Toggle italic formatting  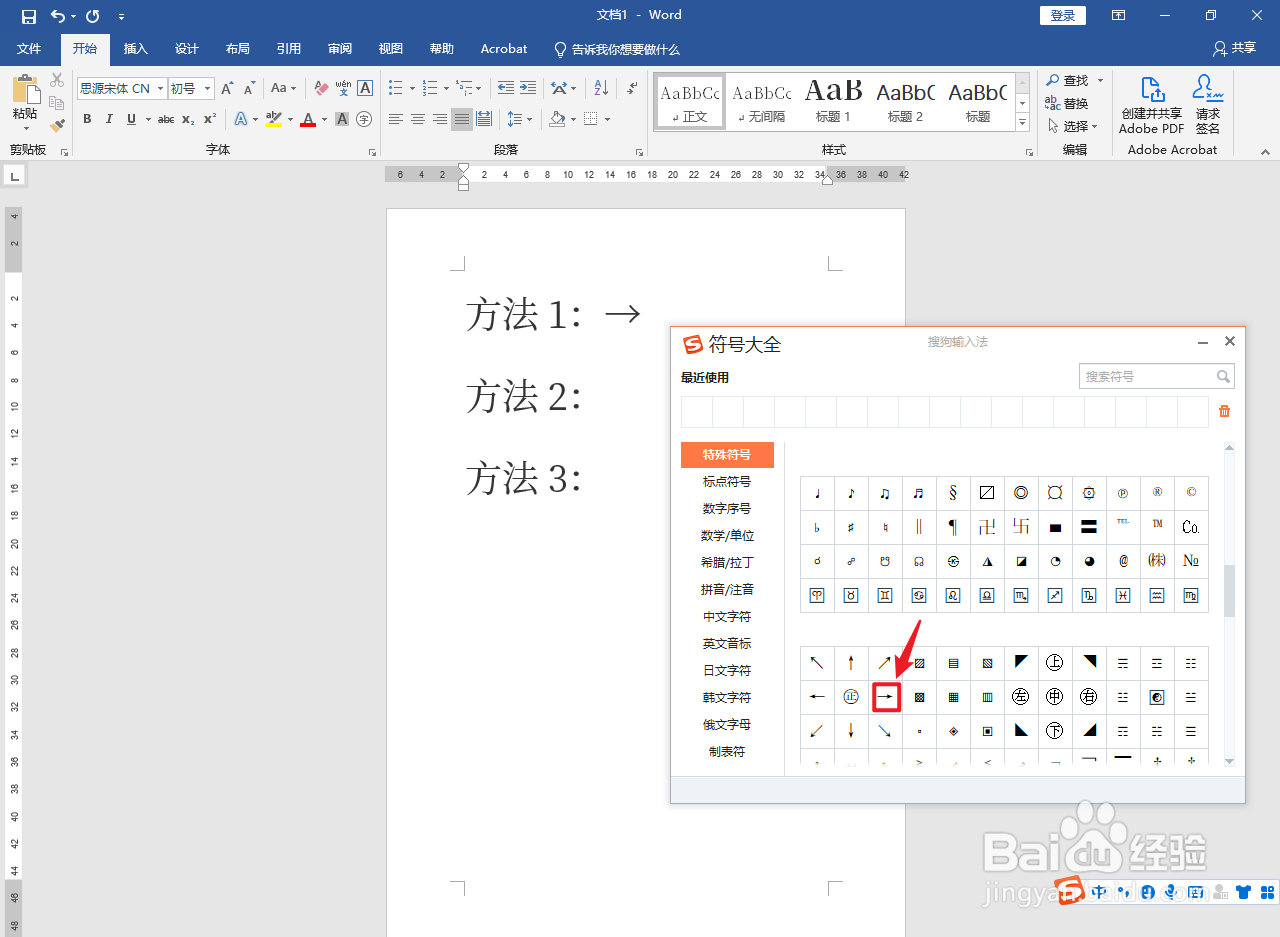pyautogui.click(x=108, y=119)
